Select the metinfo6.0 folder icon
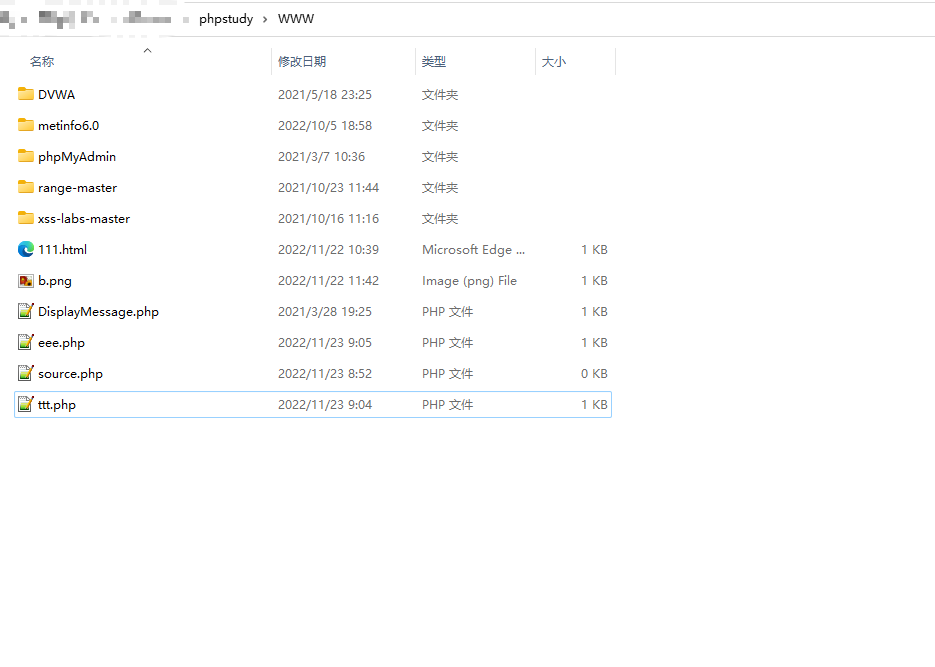Image resolution: width=935 pixels, height=667 pixels. tap(26, 125)
